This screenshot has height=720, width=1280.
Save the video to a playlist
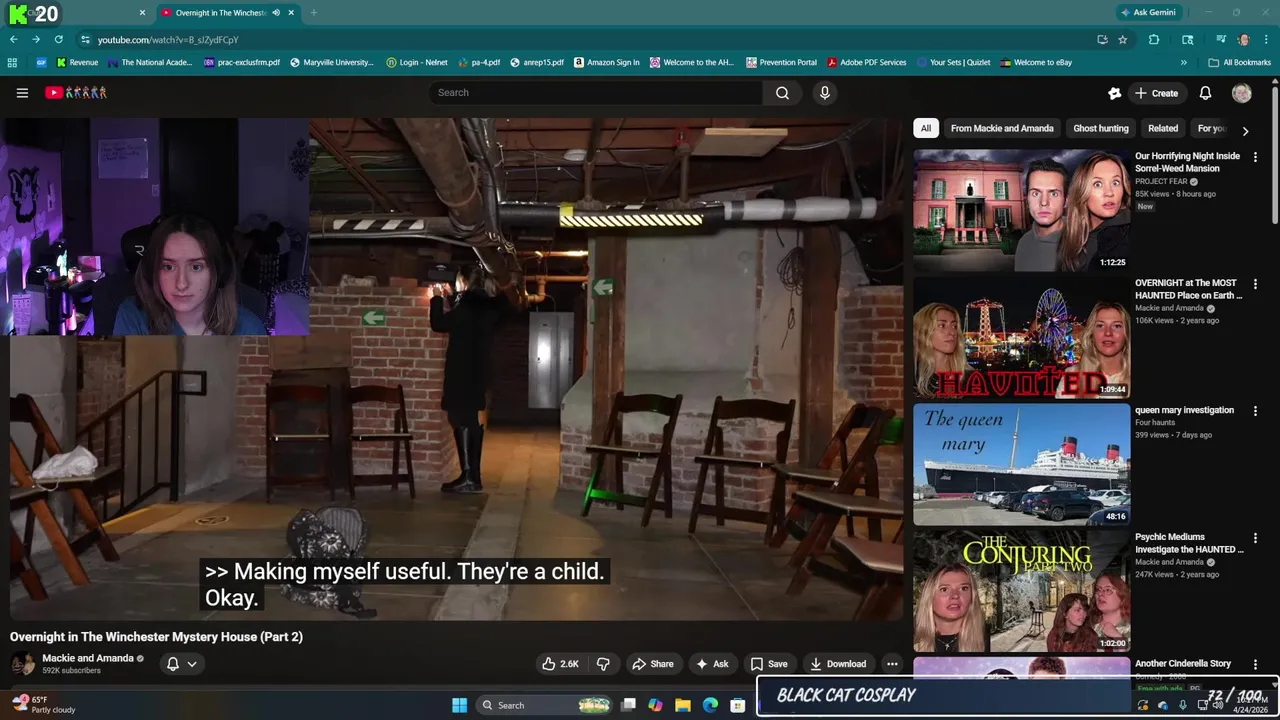tap(769, 664)
